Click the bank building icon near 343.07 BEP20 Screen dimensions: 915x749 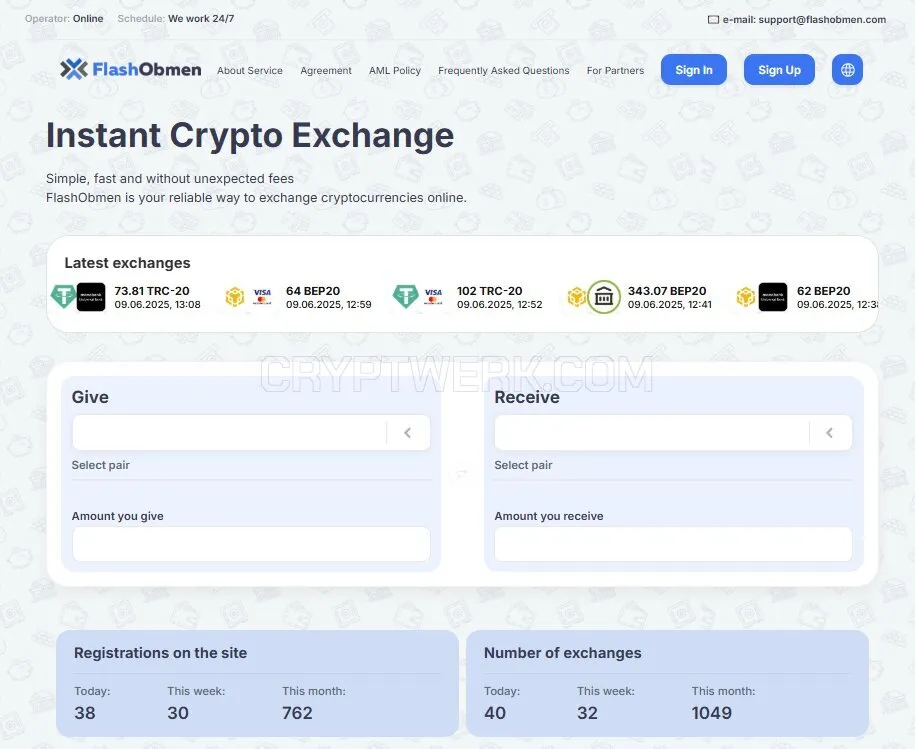[604, 297]
